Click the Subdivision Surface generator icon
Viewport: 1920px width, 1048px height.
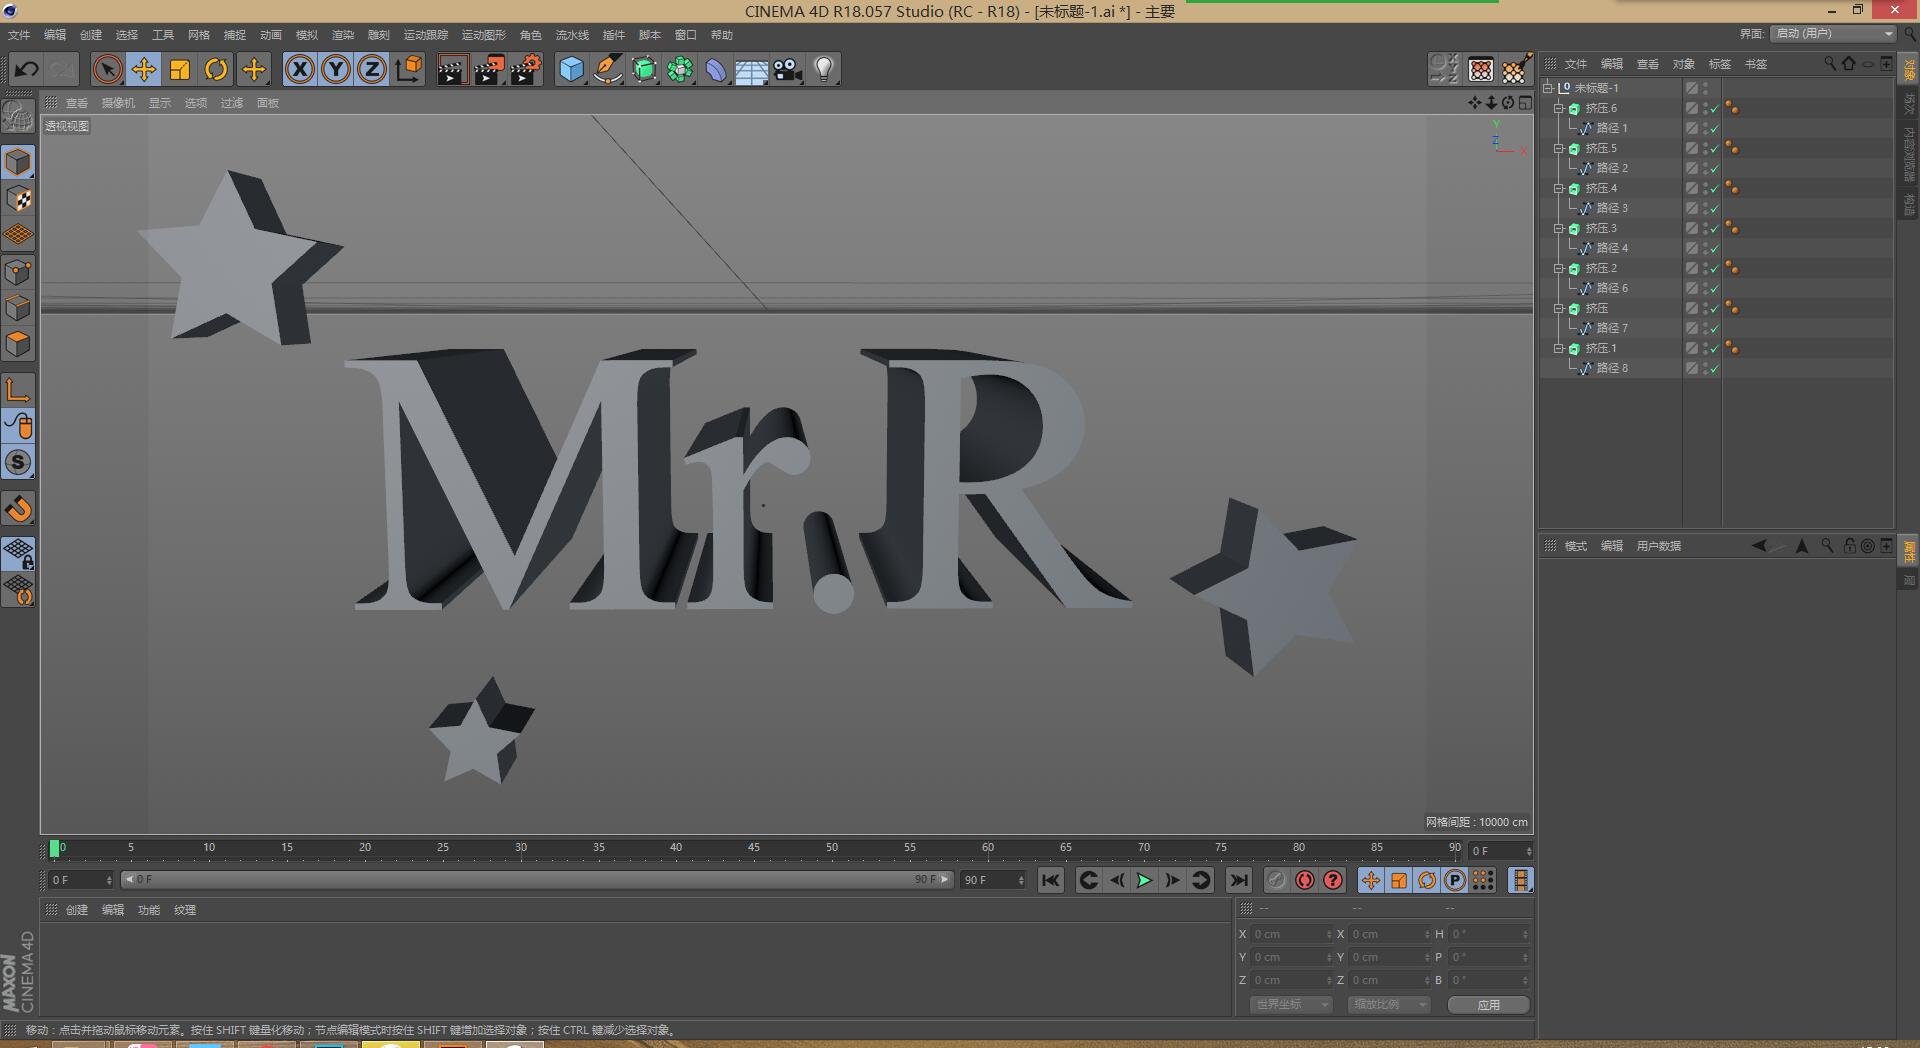click(644, 69)
